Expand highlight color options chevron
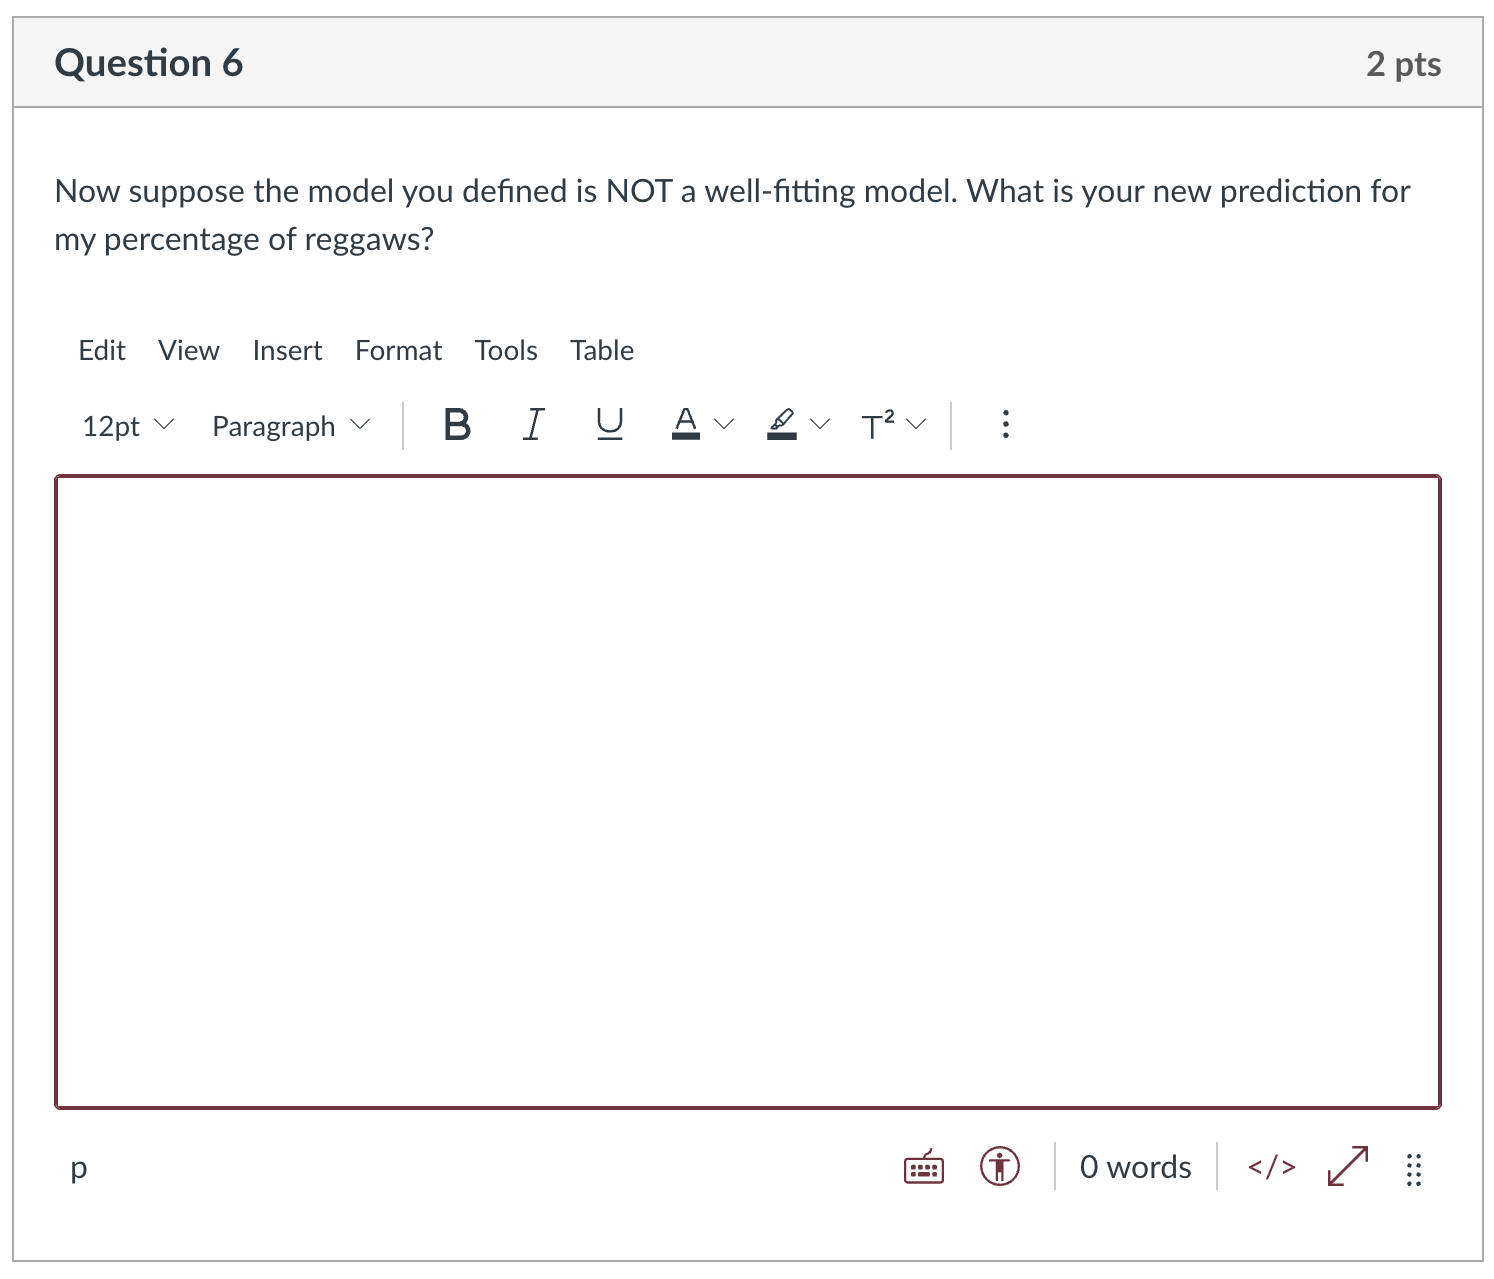Screen dimensions: 1494x1279 820,425
